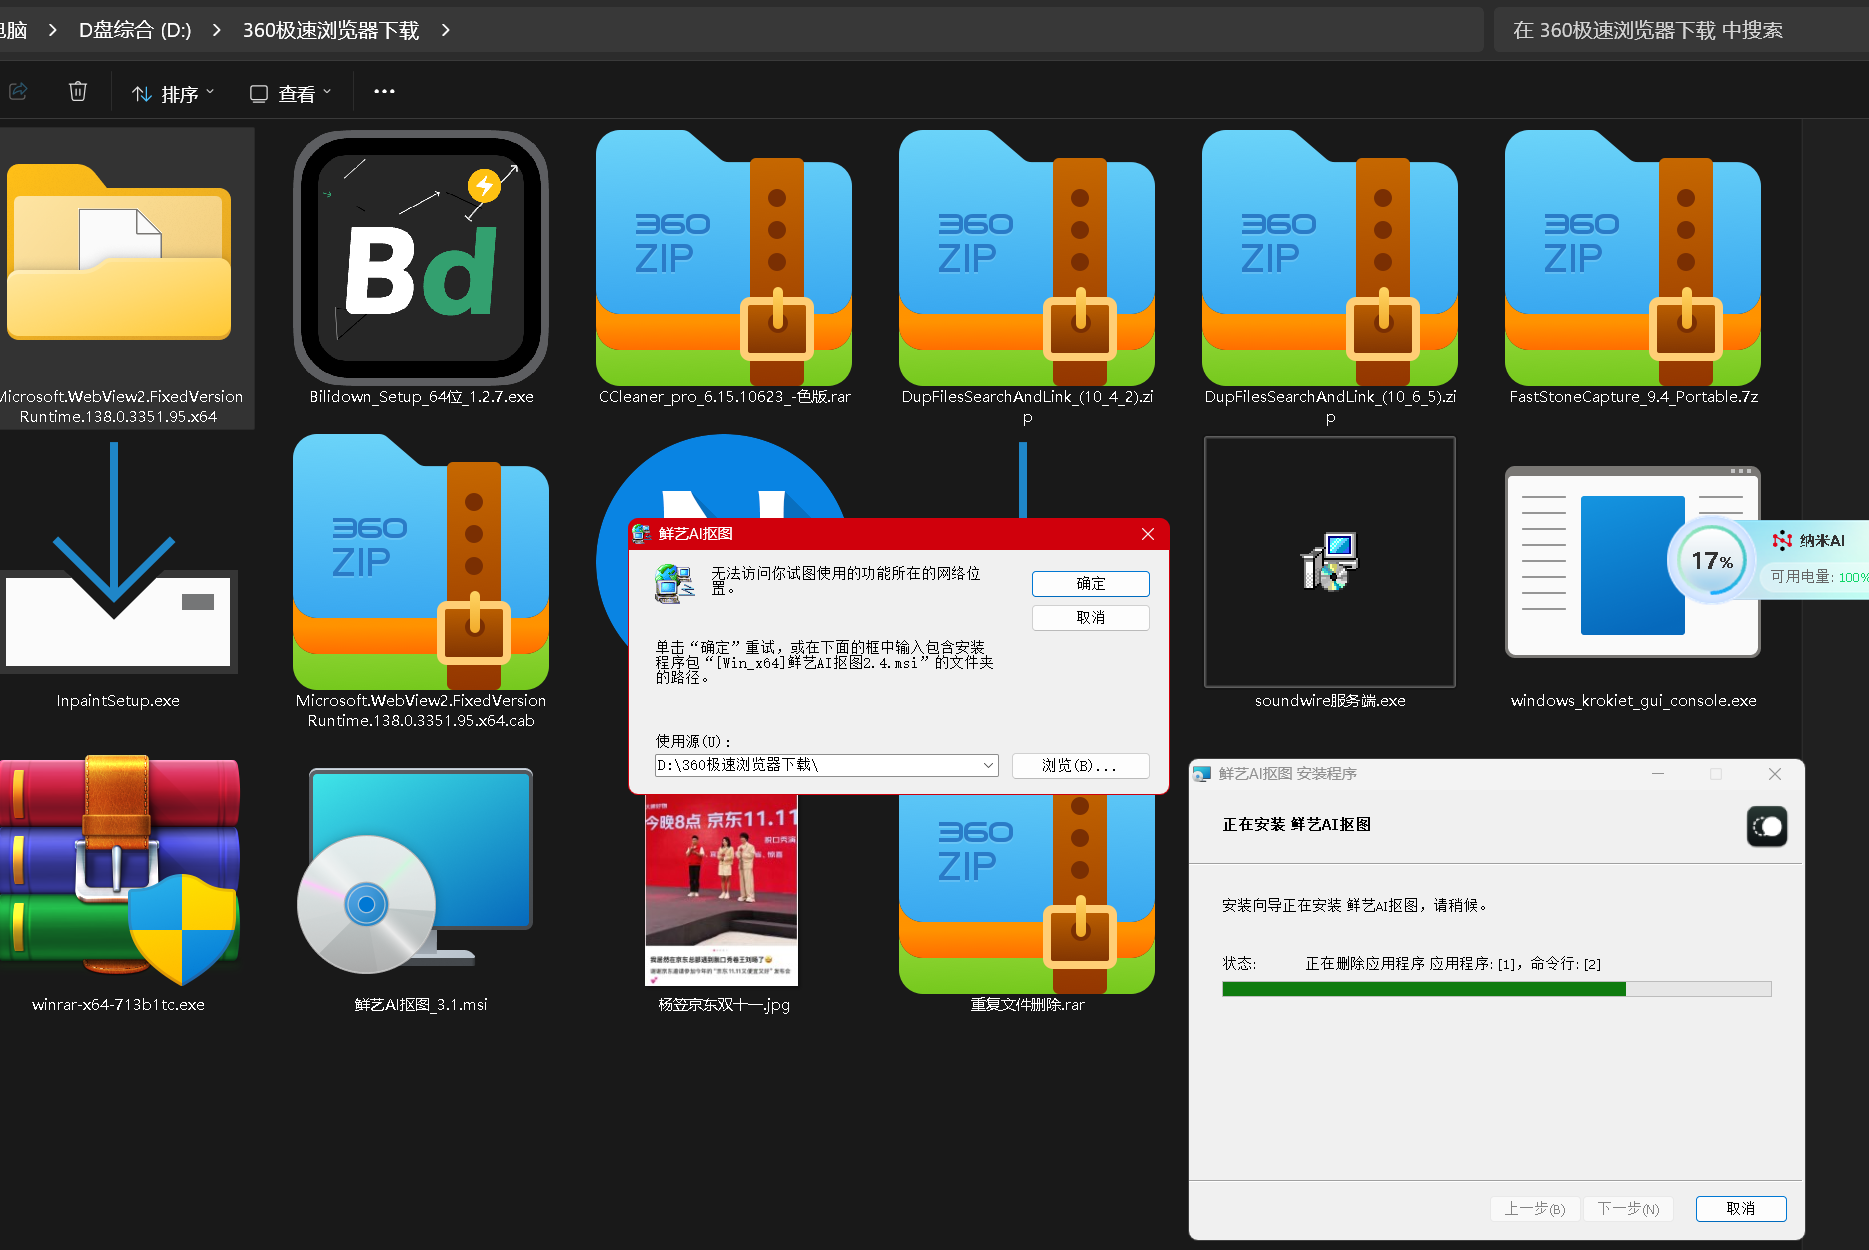The width and height of the screenshot is (1869, 1250).
Task: Expand chevron after 360极速浏览器下载 breadcrumb
Action: [x=446, y=30]
